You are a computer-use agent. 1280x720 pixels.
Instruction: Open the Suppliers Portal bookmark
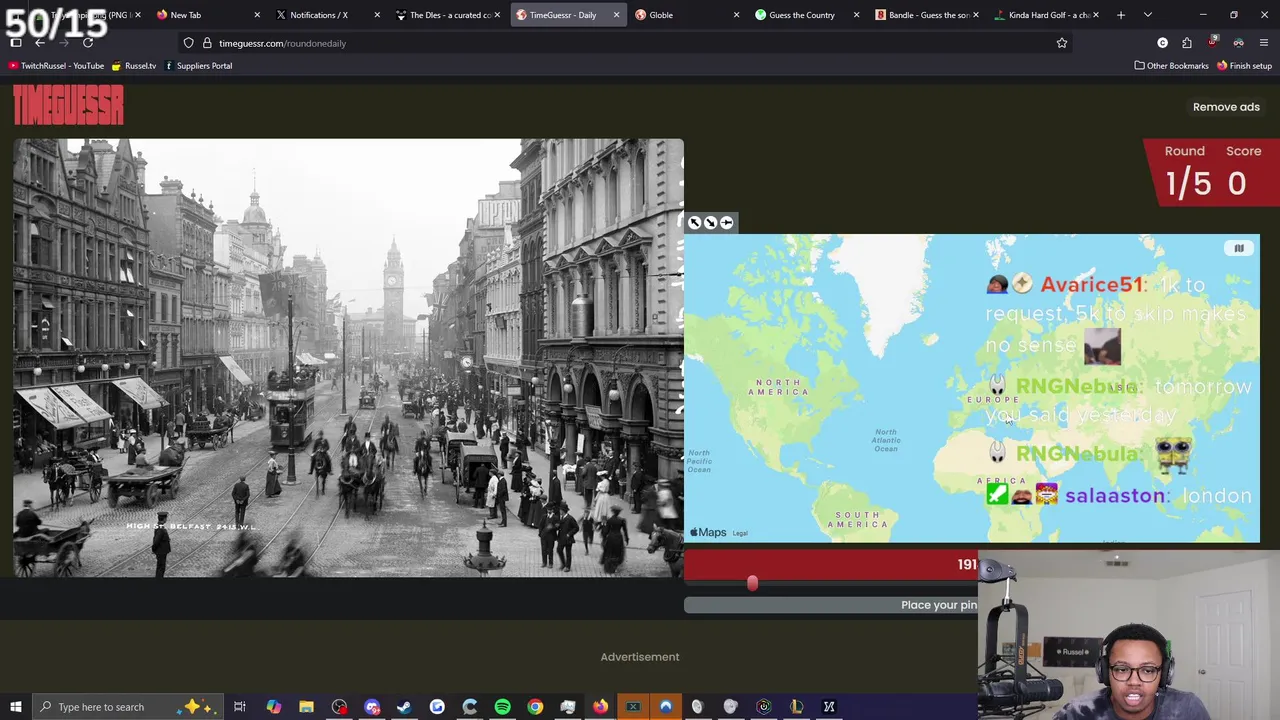point(198,66)
